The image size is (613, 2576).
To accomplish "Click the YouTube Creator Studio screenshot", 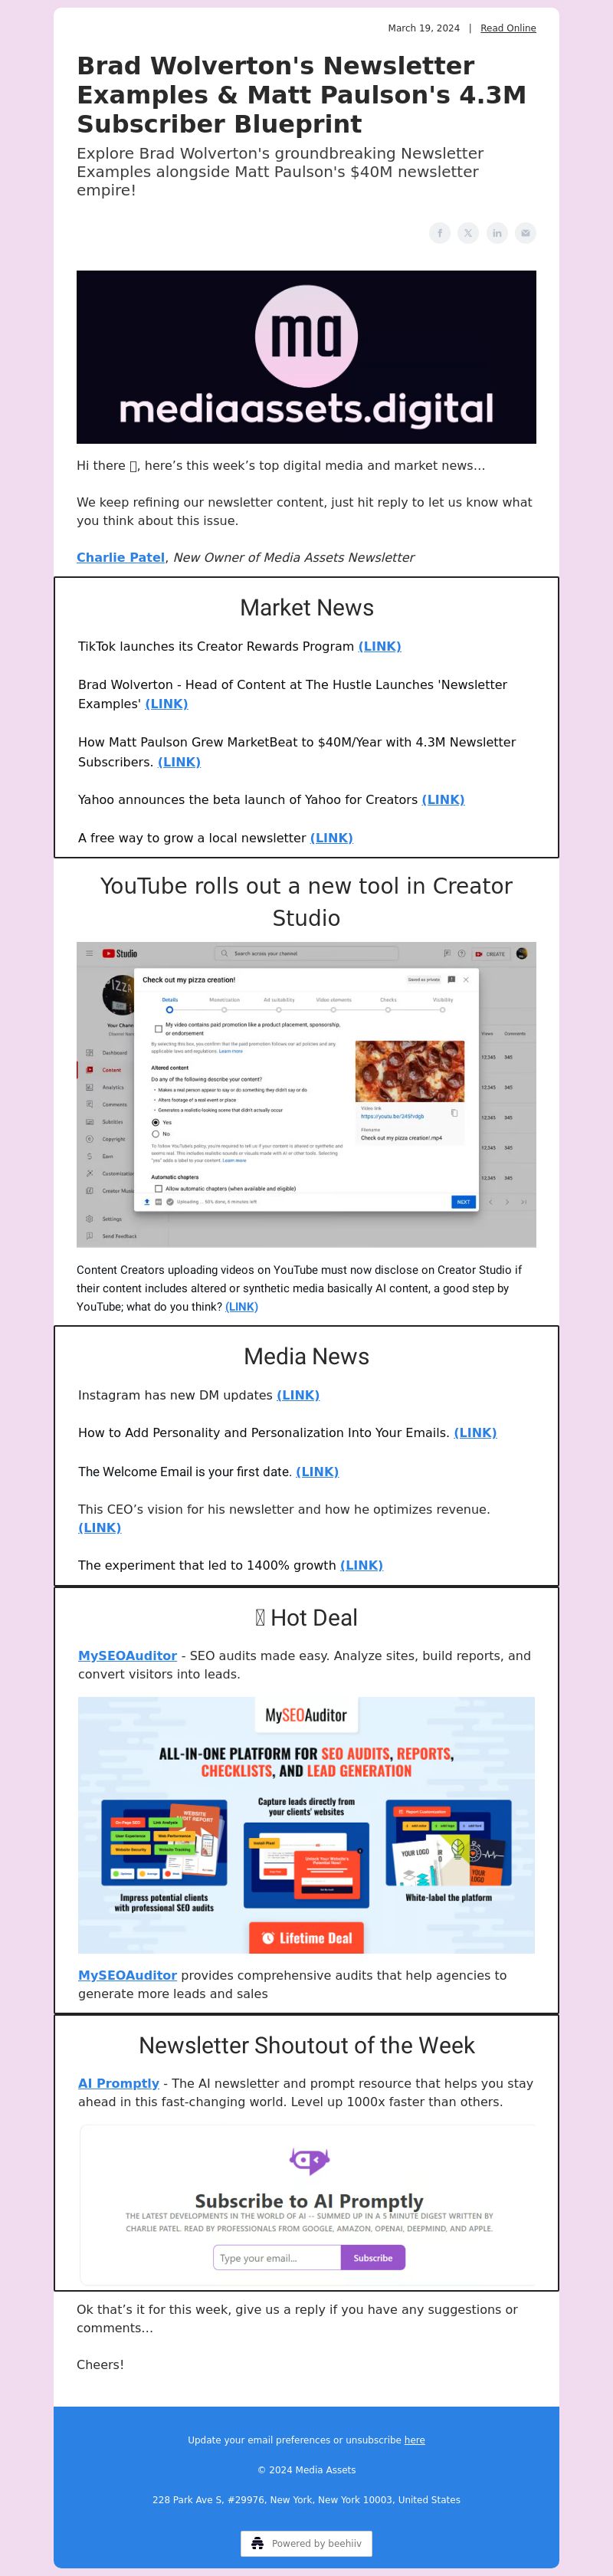I will tap(306, 1094).
